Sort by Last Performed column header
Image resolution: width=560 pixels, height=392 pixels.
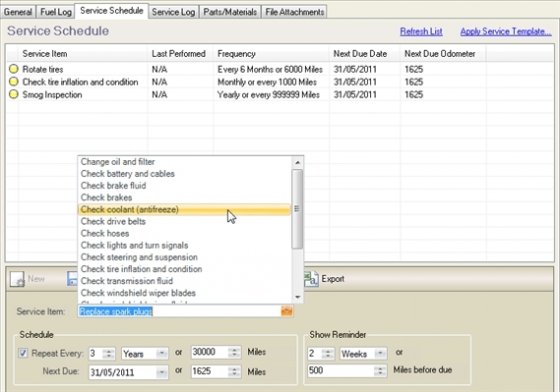tap(179, 54)
